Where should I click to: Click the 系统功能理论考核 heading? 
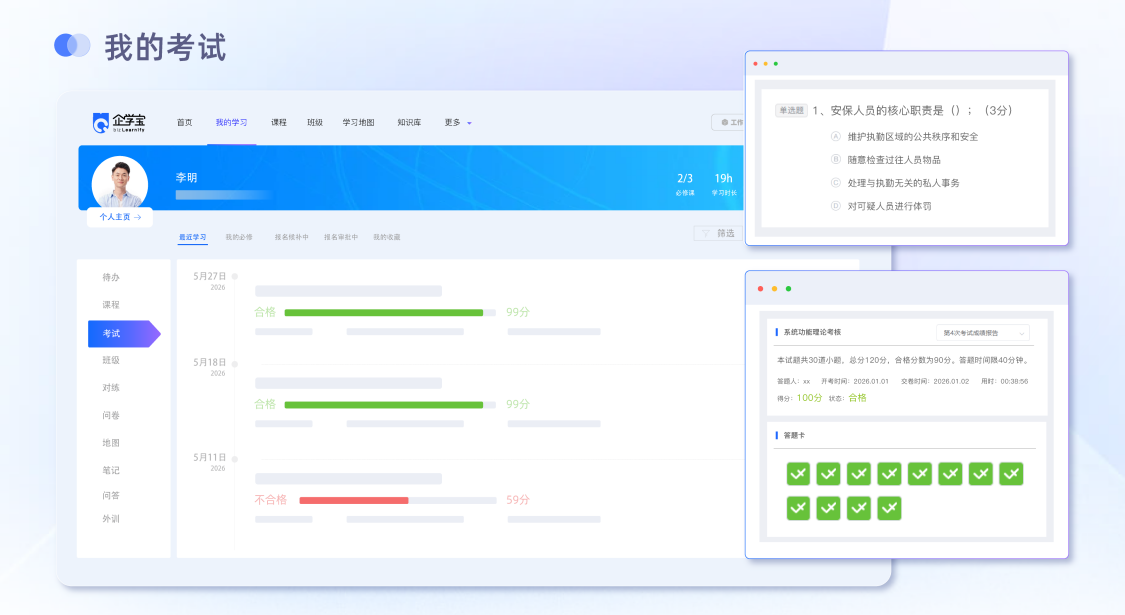(812, 332)
